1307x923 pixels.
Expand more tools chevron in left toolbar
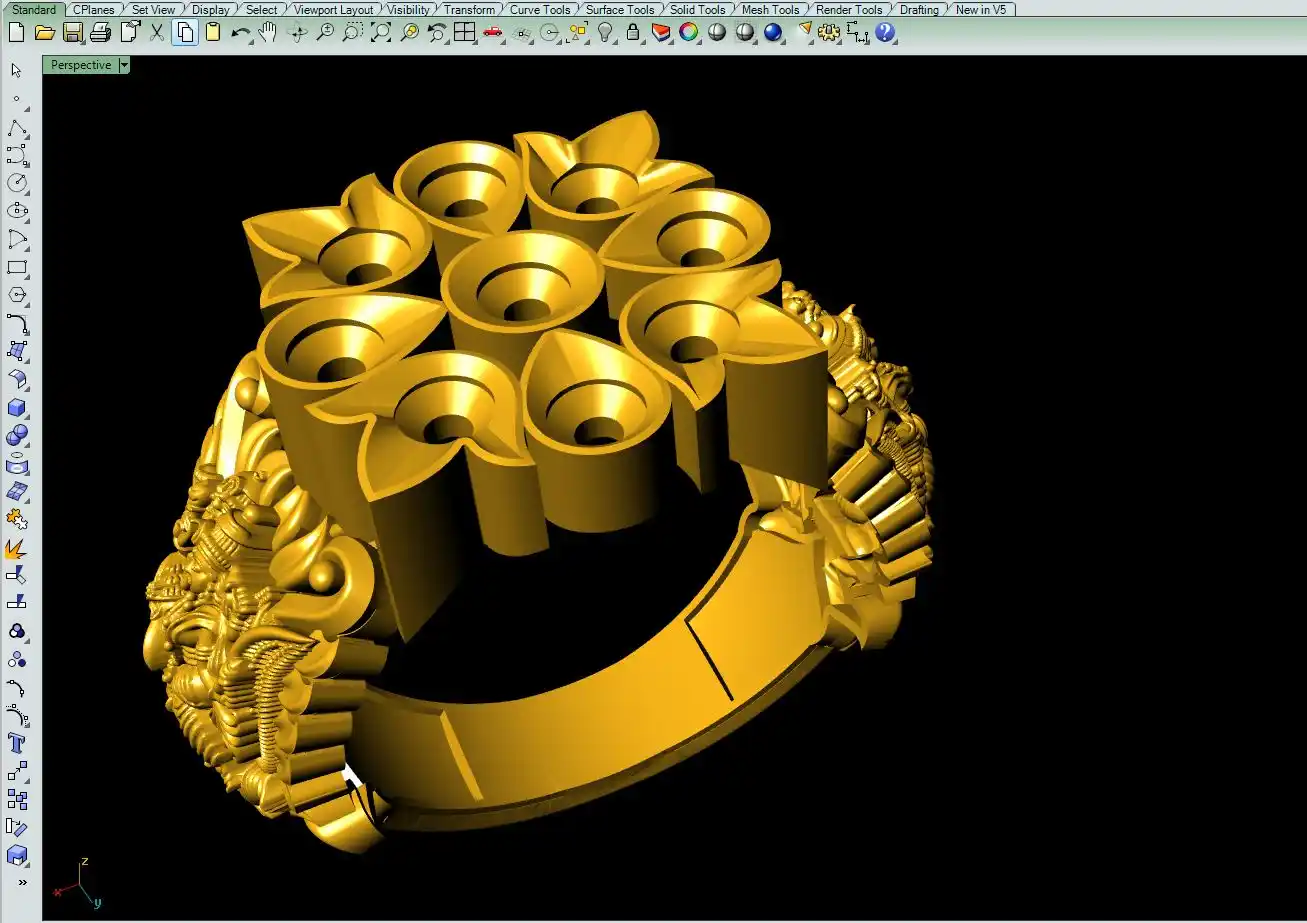point(22,883)
